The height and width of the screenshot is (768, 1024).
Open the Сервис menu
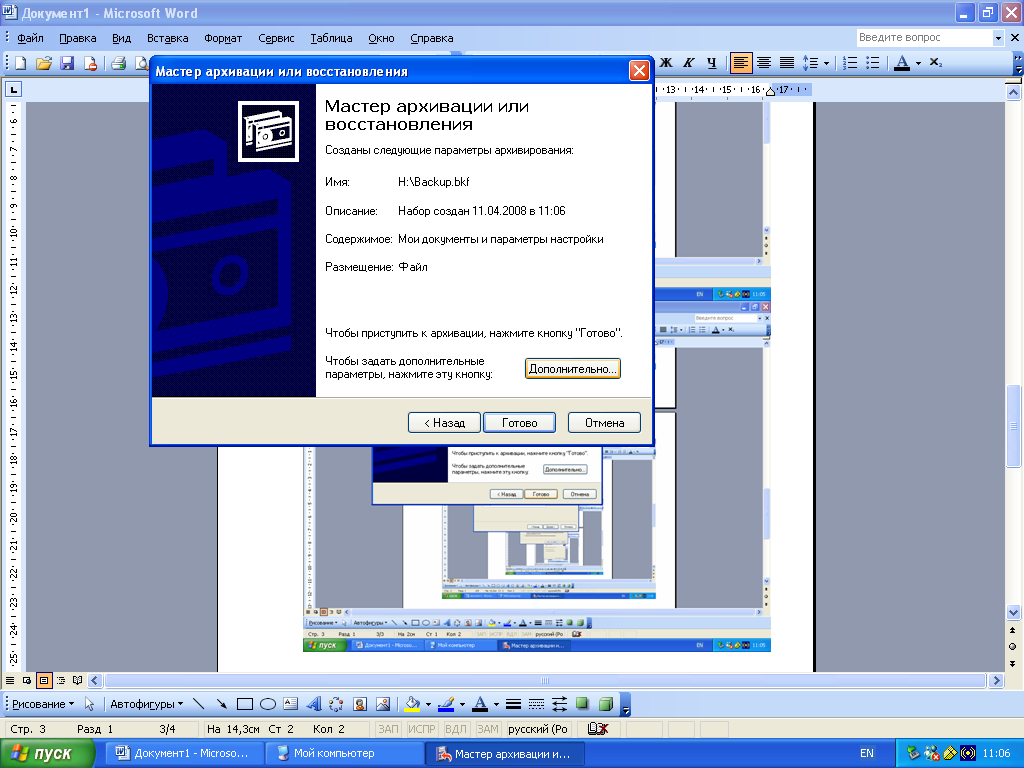276,38
